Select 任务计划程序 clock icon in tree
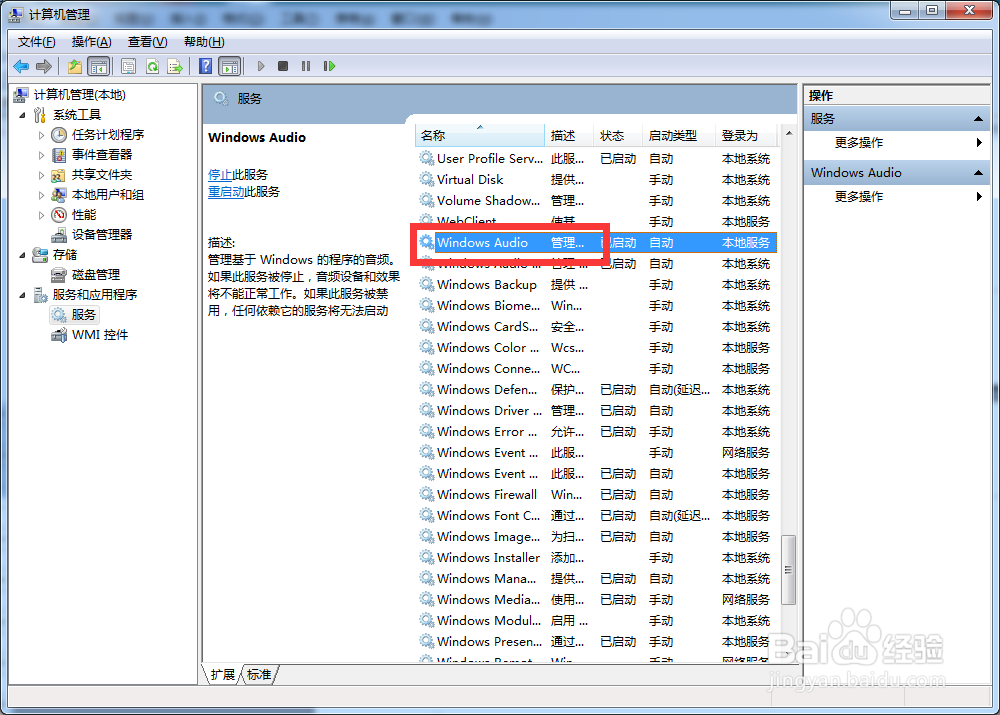1000x715 pixels. [x=59, y=135]
